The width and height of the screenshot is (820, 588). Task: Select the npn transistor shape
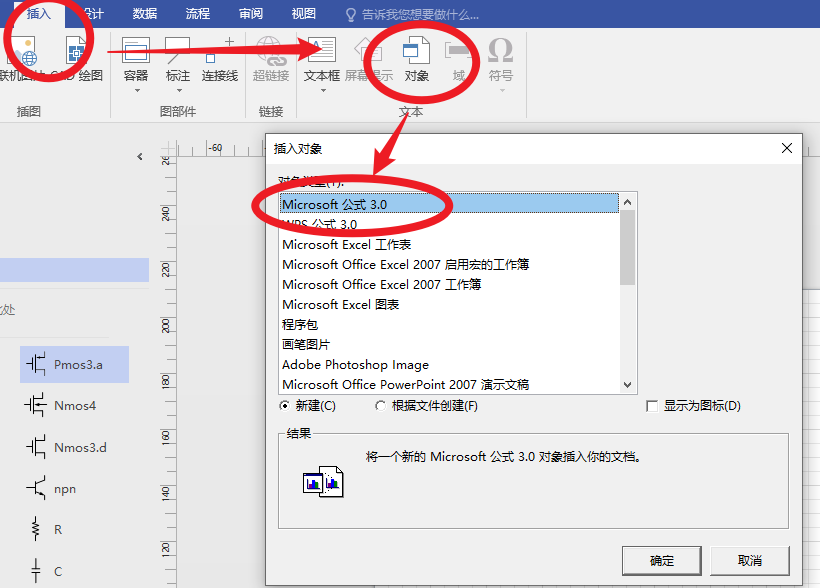point(51,489)
